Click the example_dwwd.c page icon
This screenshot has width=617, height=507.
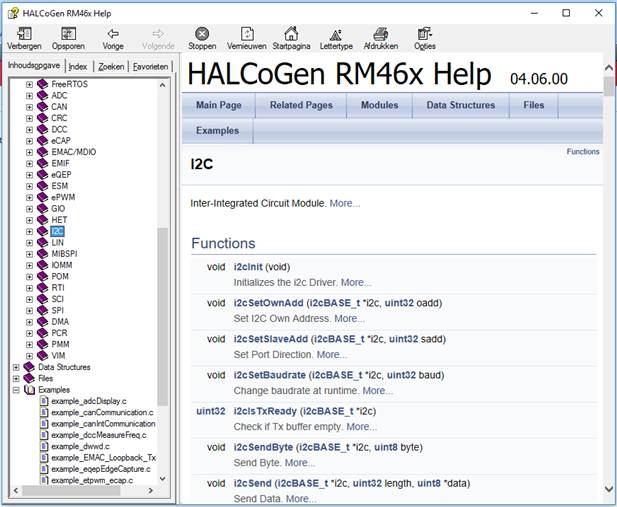tap(44, 446)
